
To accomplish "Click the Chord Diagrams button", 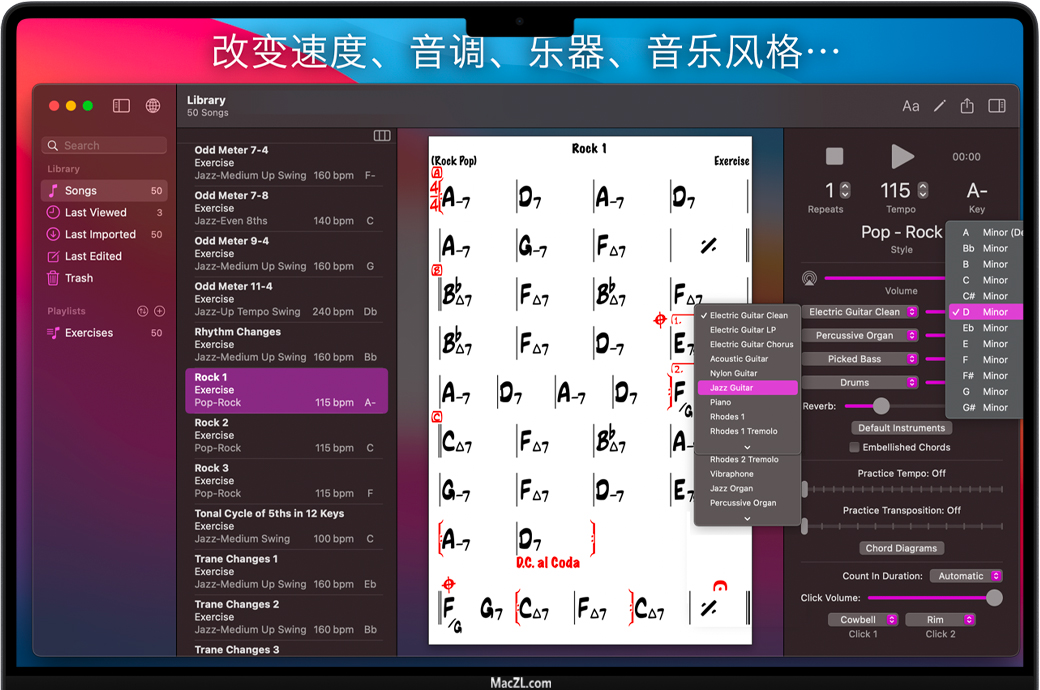I will (x=901, y=548).
